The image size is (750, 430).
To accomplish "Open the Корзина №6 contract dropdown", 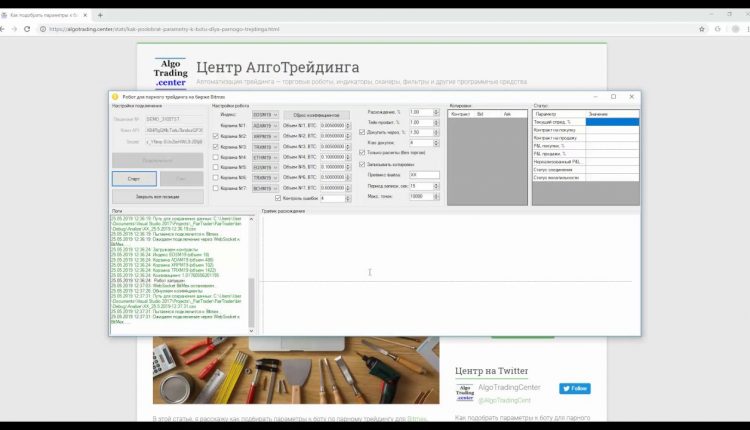I will coord(265,178).
